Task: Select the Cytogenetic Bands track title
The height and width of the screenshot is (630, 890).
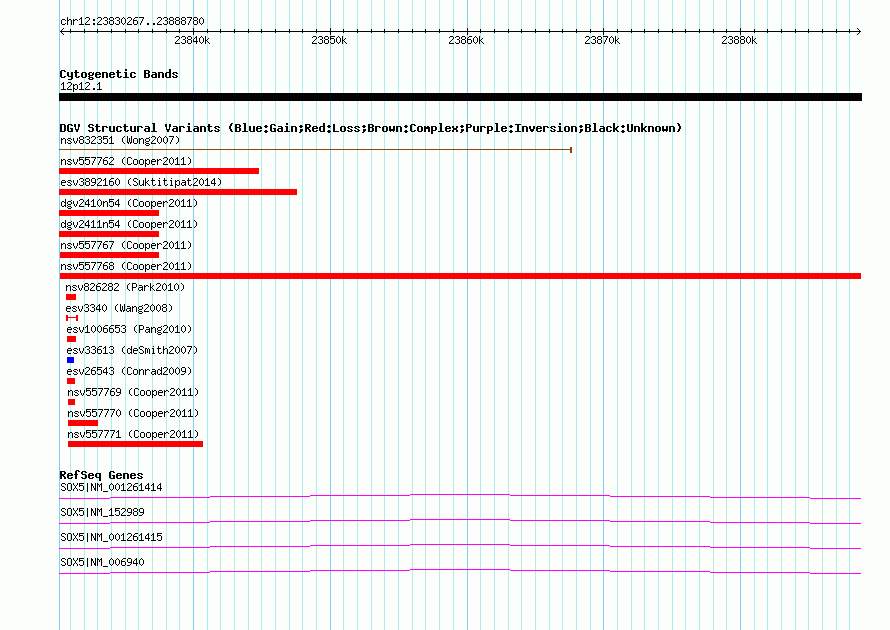Action: [119, 74]
